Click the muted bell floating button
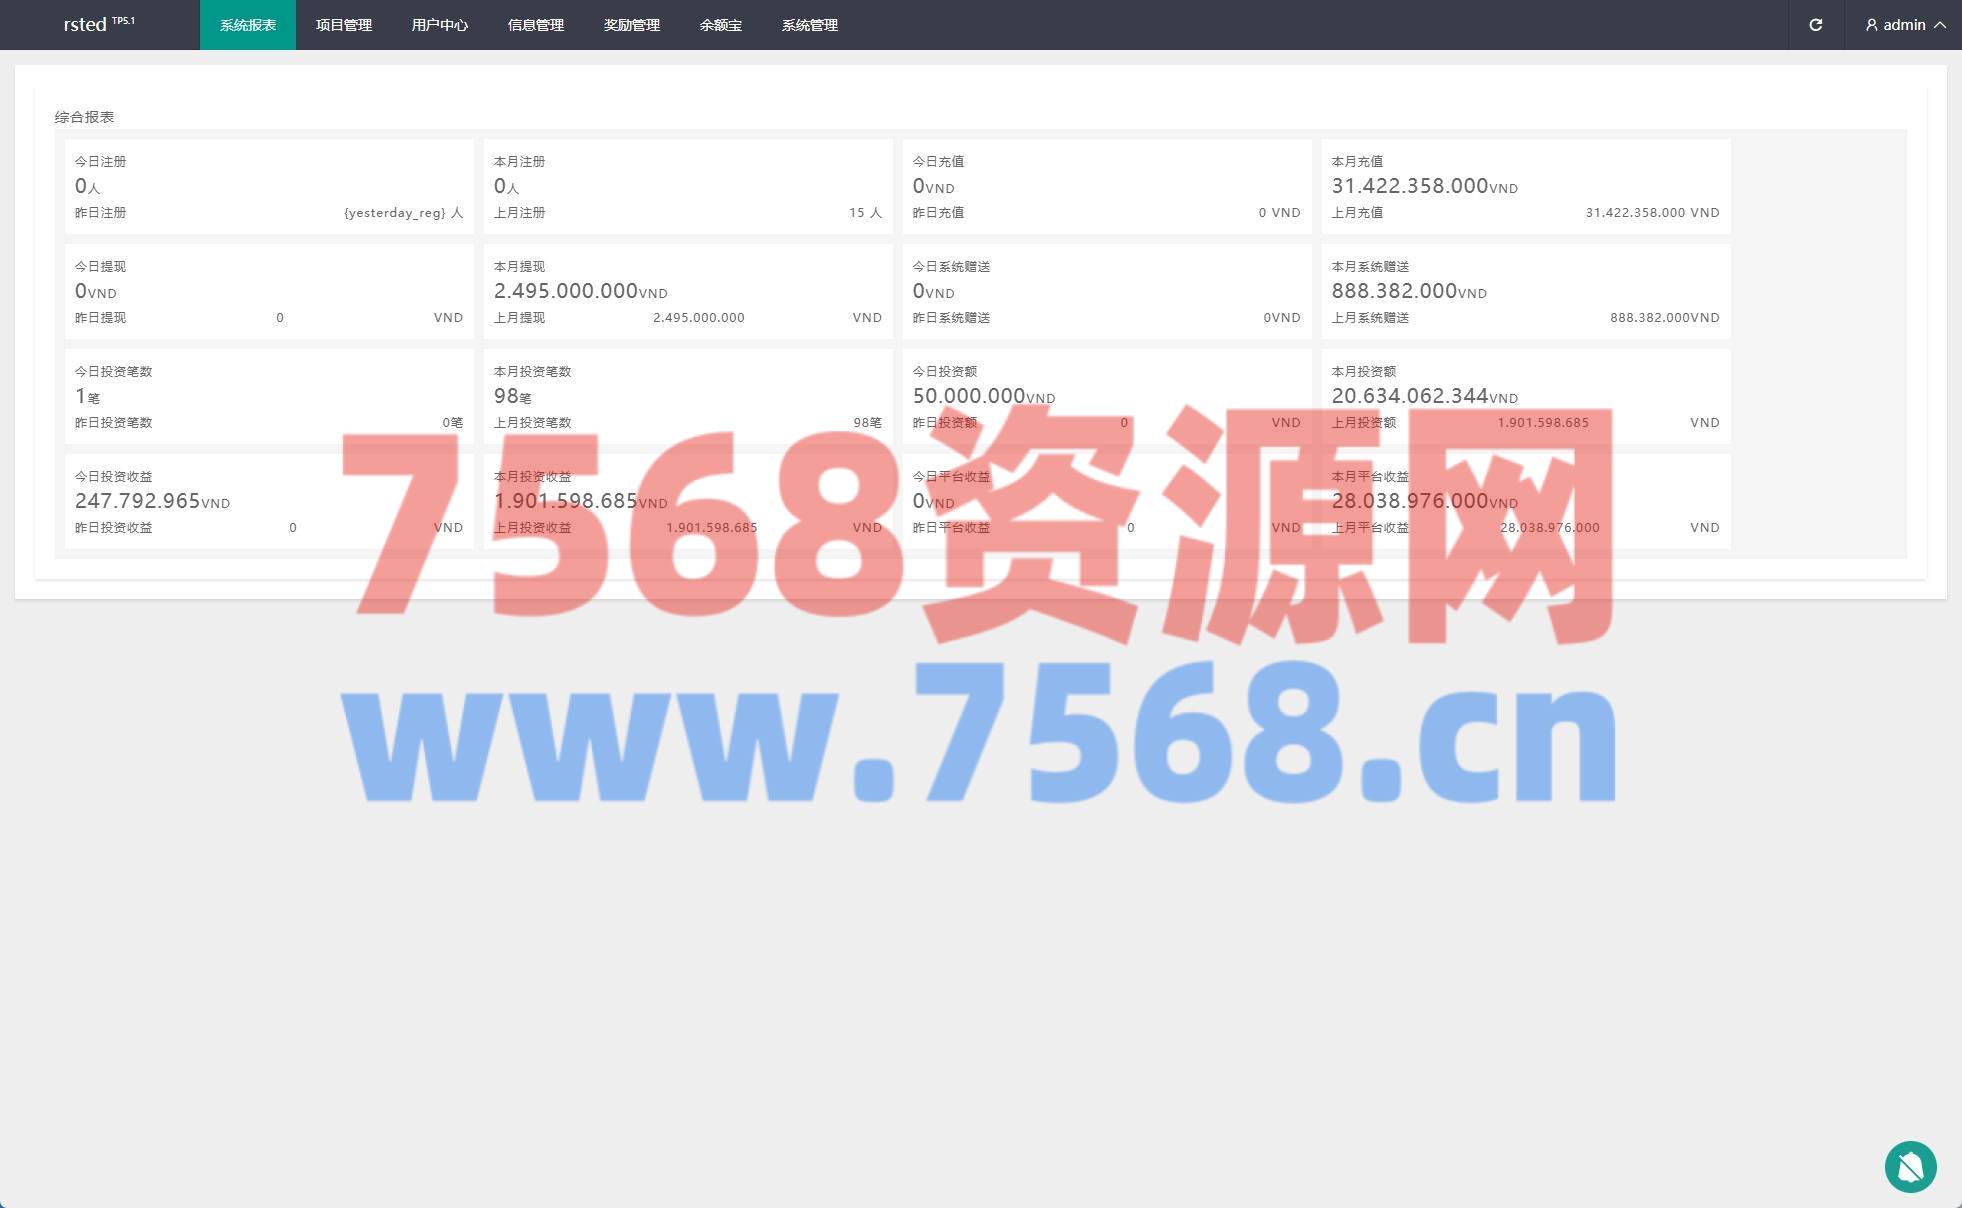Viewport: 1962px width, 1208px height. [x=1910, y=1166]
